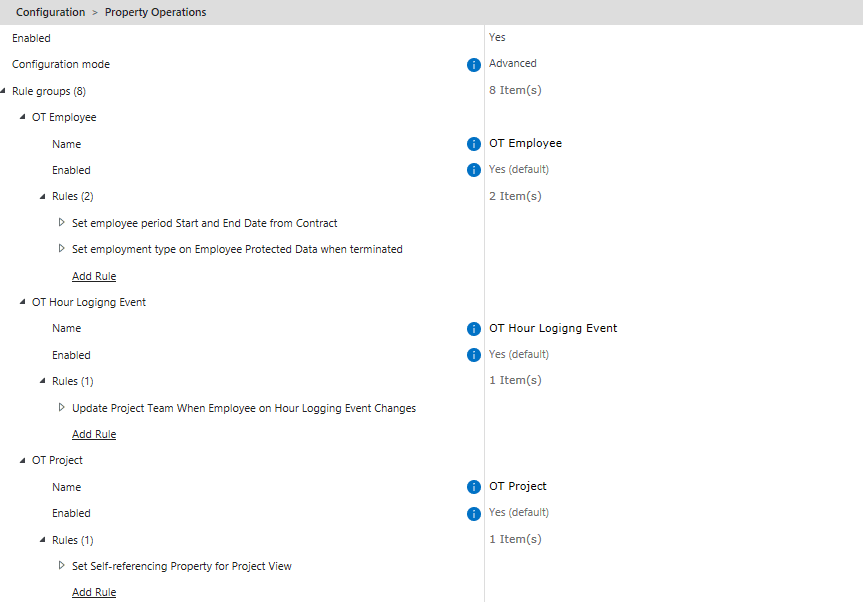Expand the Update Project Team rule
The image size is (863, 602).
[x=62, y=407]
